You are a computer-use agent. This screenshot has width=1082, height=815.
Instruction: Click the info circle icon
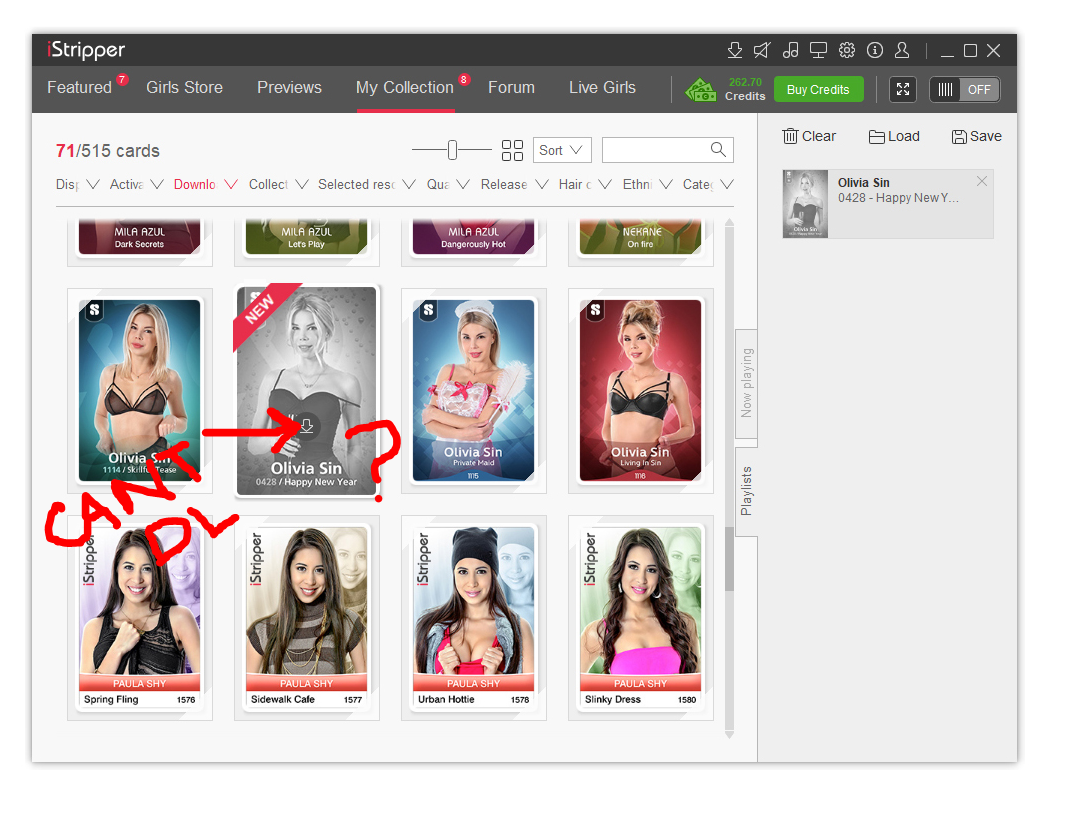[x=875, y=51]
